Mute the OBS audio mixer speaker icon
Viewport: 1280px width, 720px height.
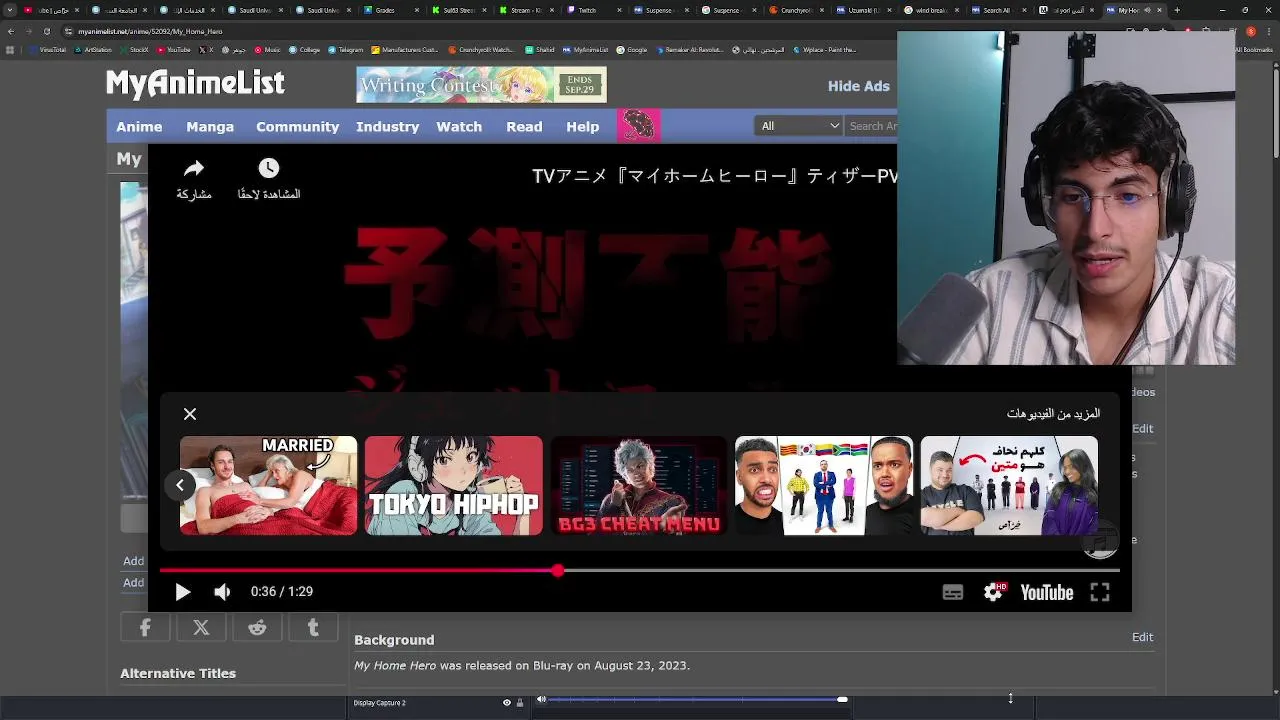tap(541, 700)
